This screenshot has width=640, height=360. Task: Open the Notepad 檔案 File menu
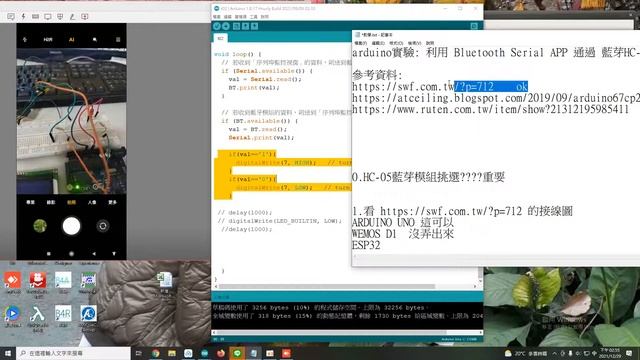click(360, 43)
